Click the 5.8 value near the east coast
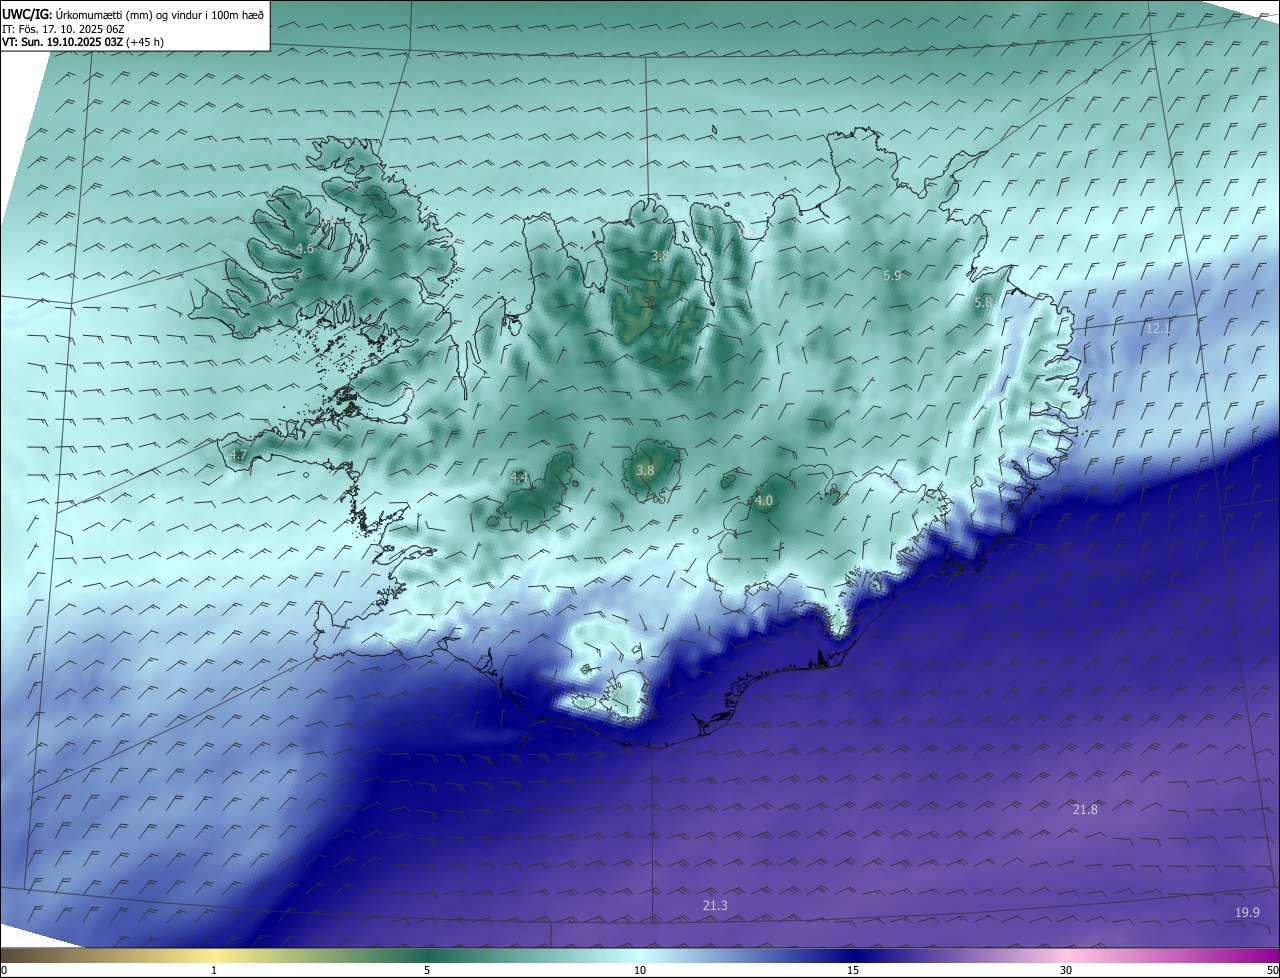Image resolution: width=1280 pixels, height=978 pixels. (983, 301)
